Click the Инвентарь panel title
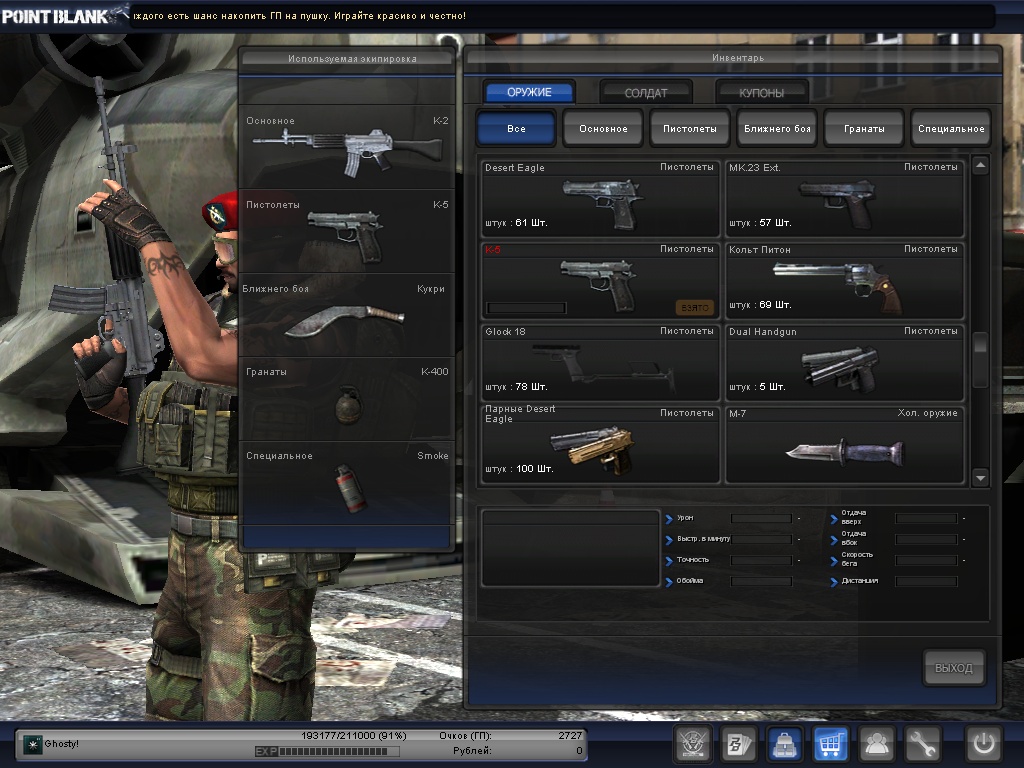Screen dimensions: 1024x768 737,57
